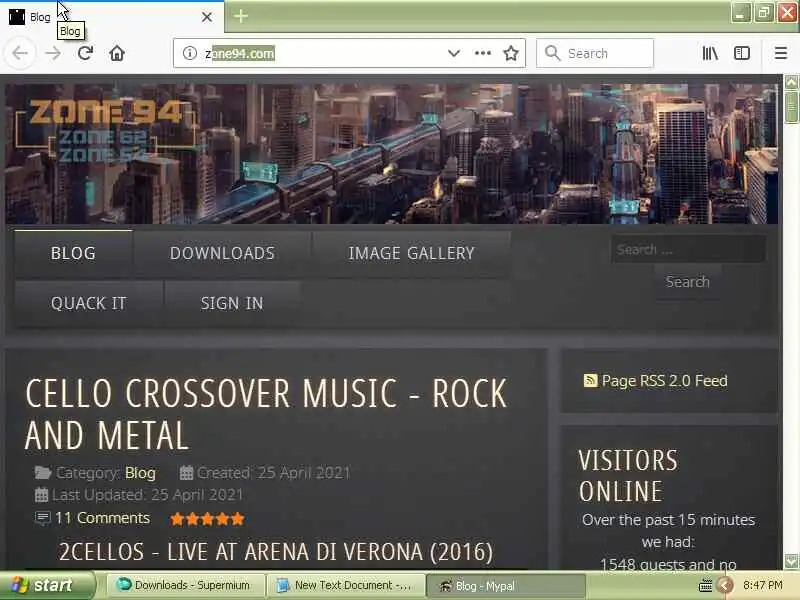Close the Blog tab
800x600 pixels.
coord(207,17)
